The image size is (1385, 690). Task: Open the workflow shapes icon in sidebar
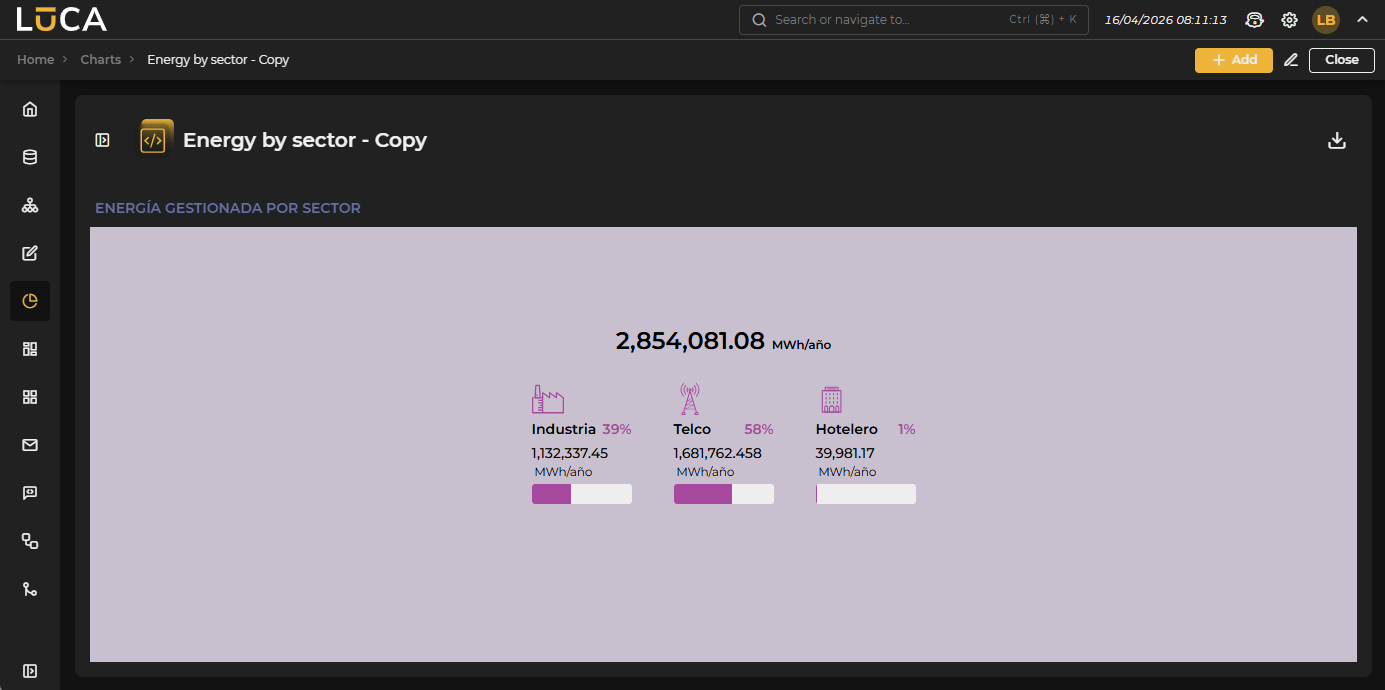click(30, 541)
